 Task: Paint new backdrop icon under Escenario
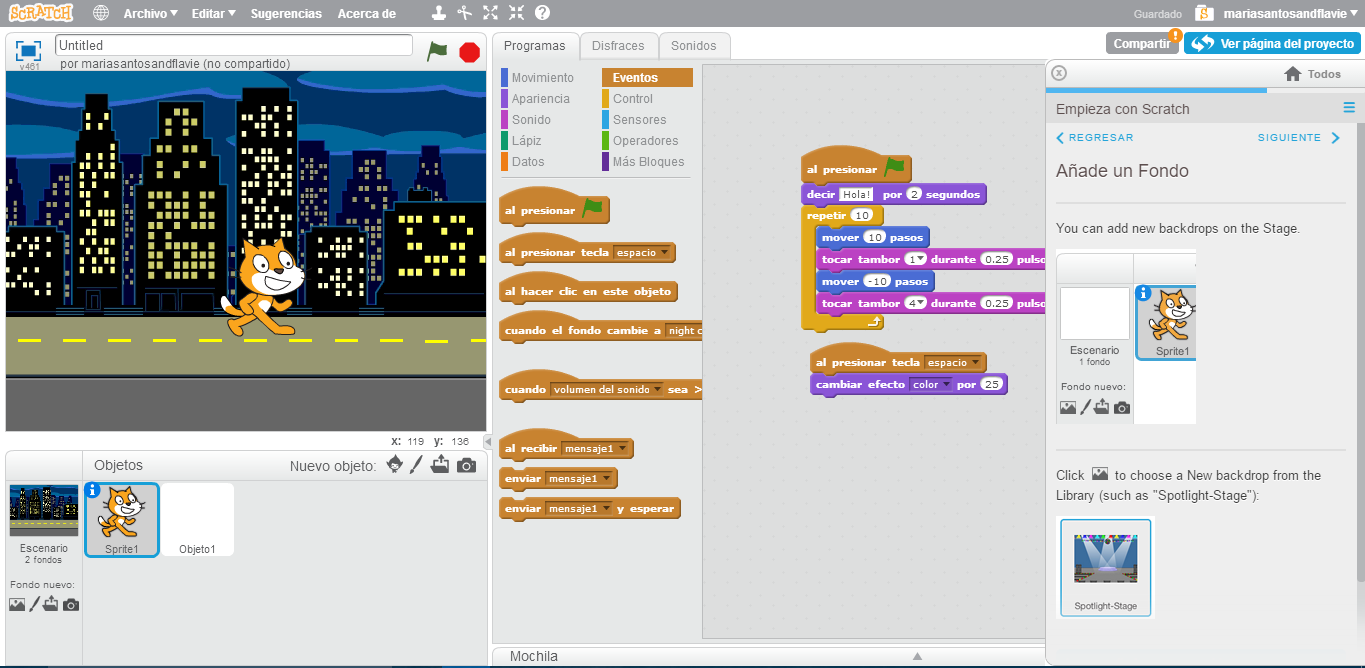click(x=35, y=604)
